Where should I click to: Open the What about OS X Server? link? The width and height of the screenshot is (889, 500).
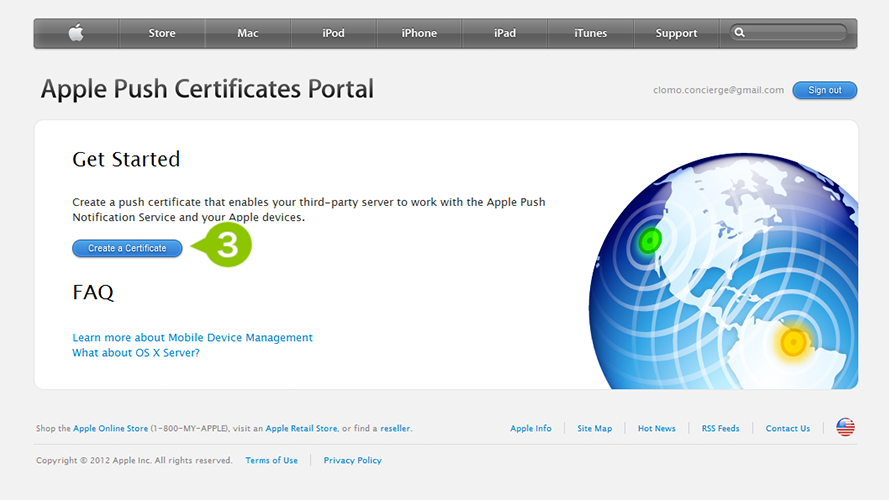click(136, 353)
